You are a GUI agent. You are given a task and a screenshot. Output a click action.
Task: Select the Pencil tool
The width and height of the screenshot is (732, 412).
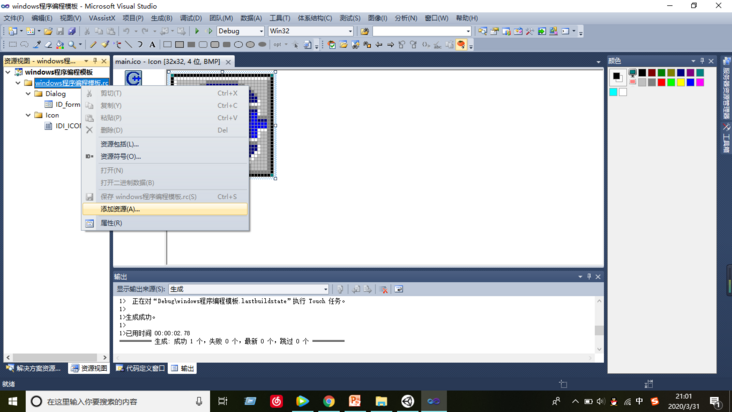93,45
